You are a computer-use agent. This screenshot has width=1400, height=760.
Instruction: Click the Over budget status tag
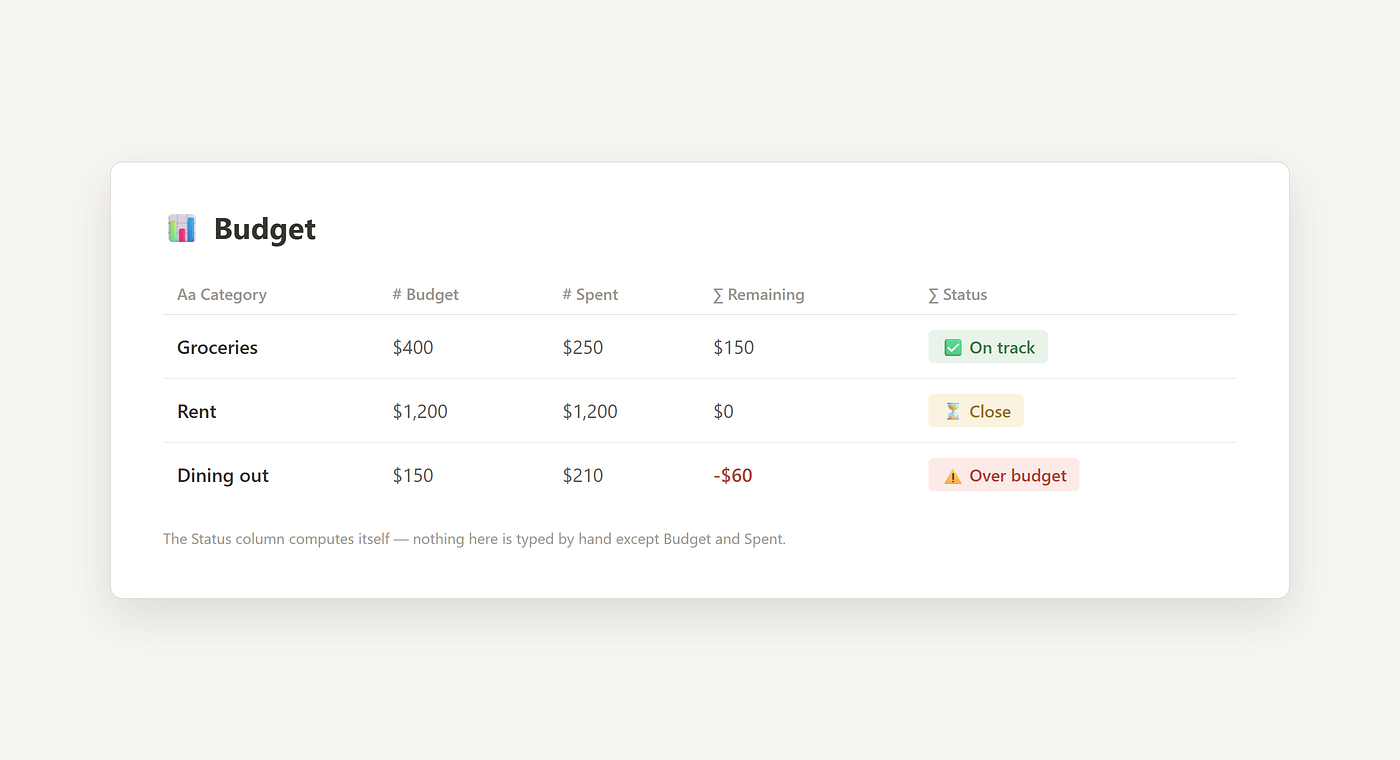1004,475
